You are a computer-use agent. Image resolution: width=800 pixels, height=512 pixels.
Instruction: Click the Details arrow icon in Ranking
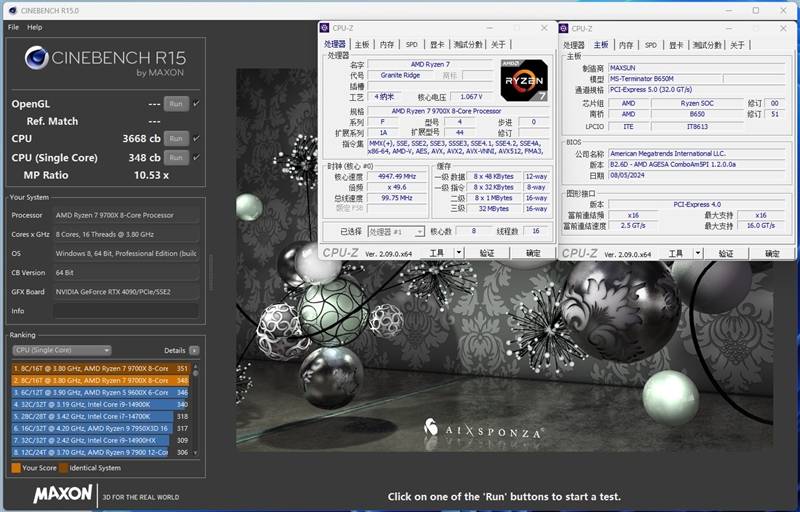(194, 351)
